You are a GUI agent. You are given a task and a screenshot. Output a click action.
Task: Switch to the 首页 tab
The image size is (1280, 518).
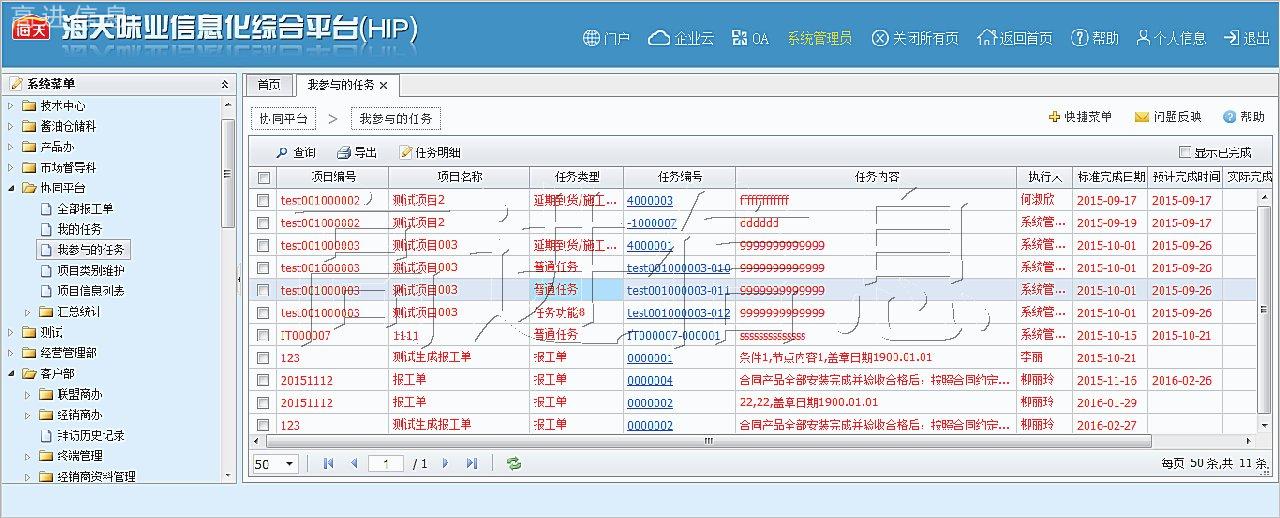(x=269, y=85)
